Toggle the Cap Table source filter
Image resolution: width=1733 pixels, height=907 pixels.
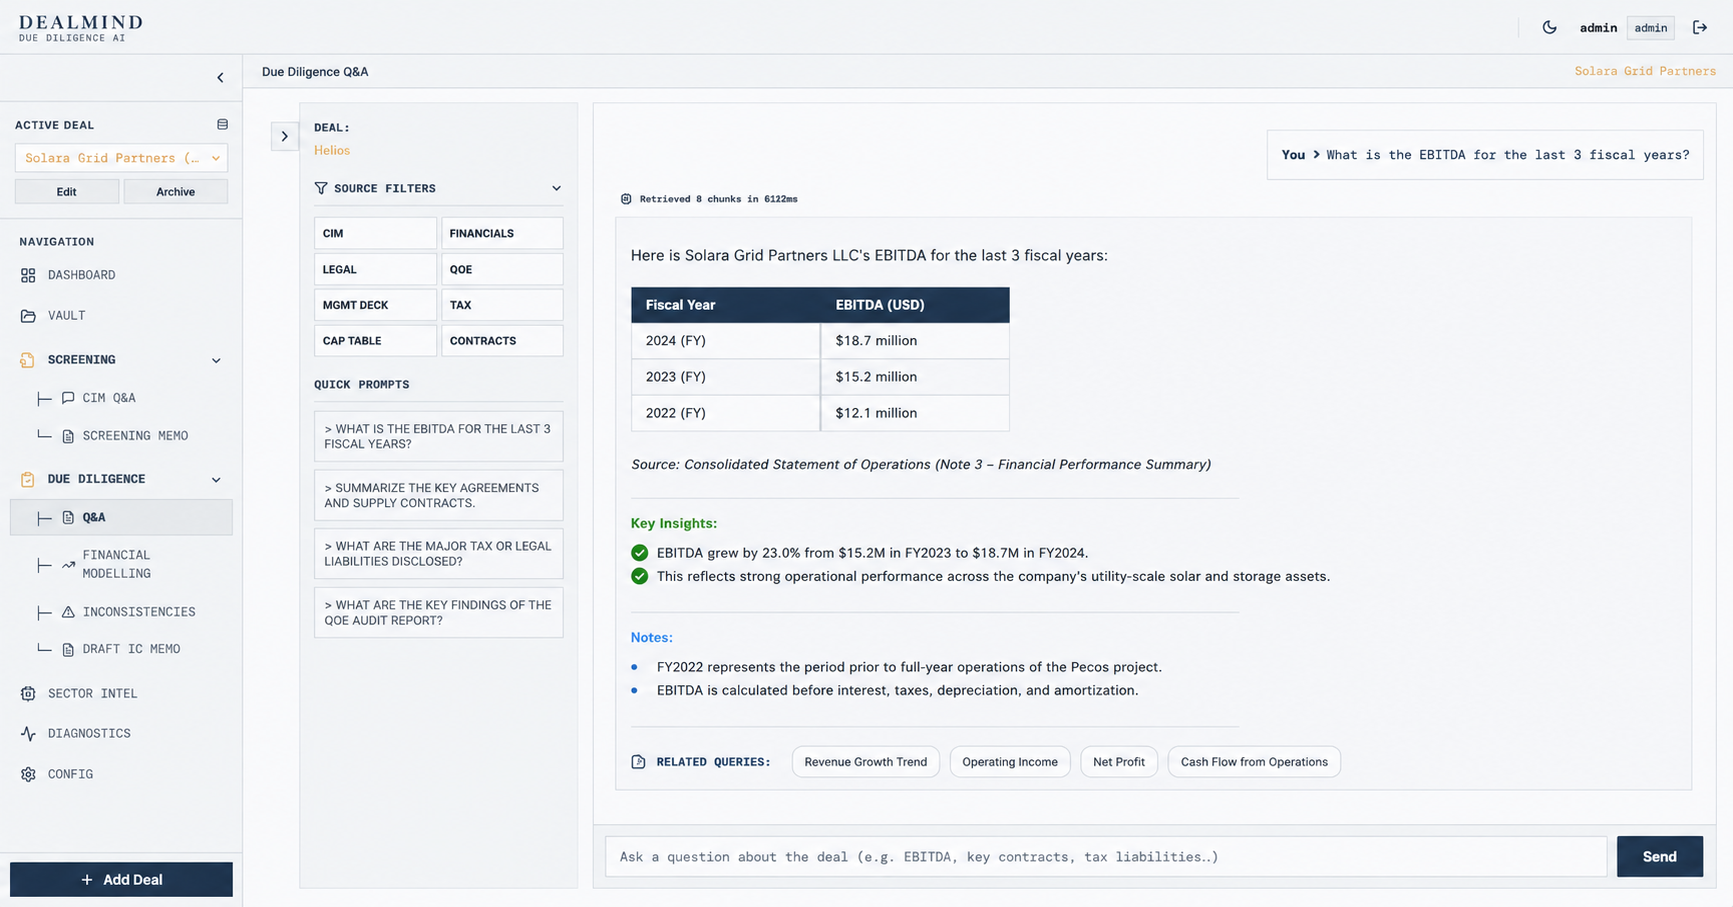click(375, 341)
